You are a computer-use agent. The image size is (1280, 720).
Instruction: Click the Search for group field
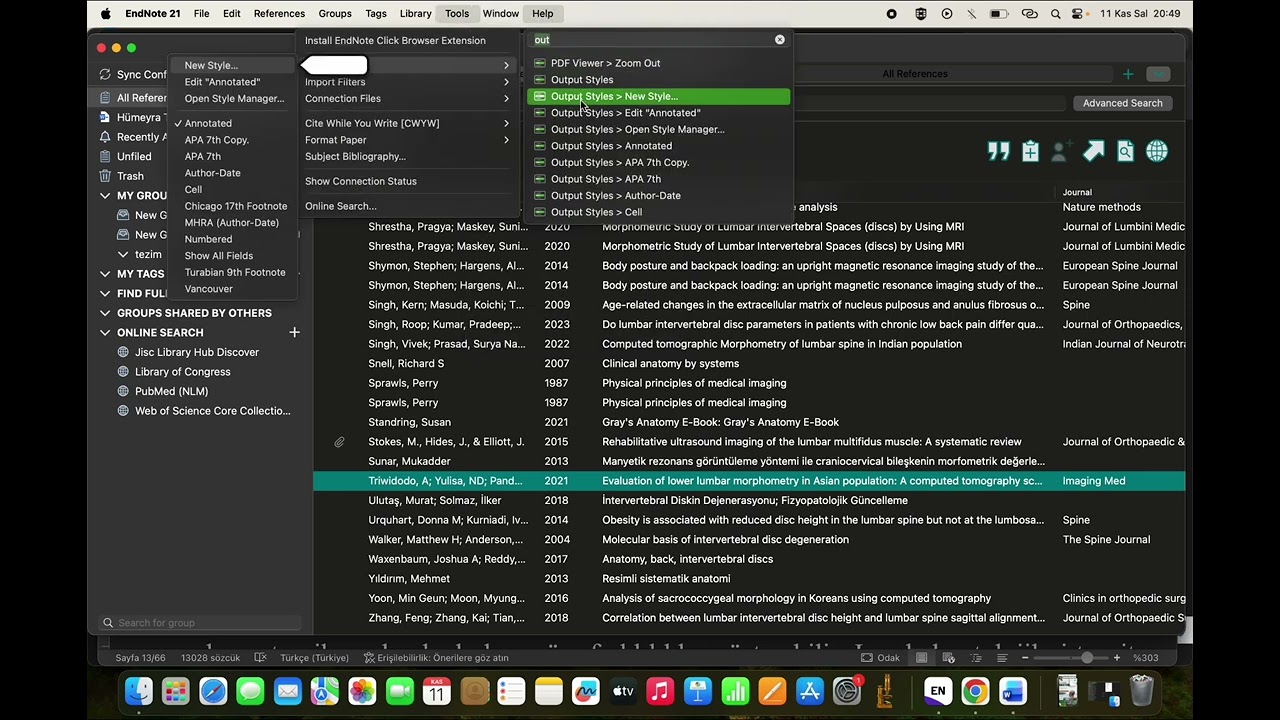tap(200, 623)
